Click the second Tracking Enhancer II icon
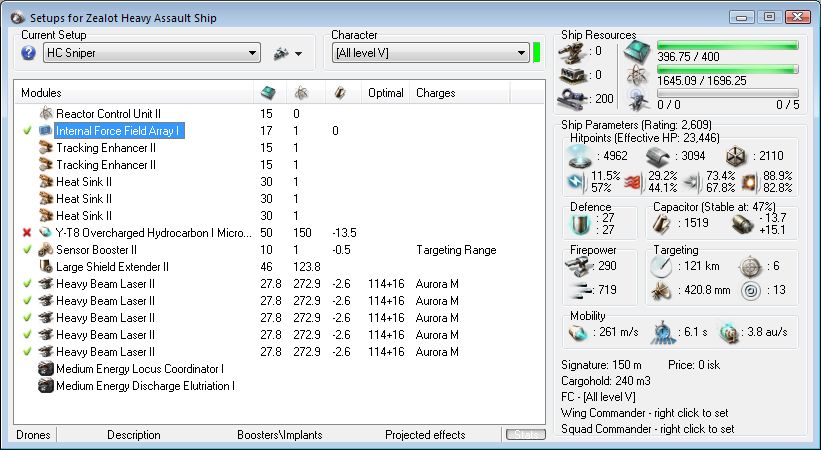This screenshot has height=450, width=821. [x=46, y=164]
